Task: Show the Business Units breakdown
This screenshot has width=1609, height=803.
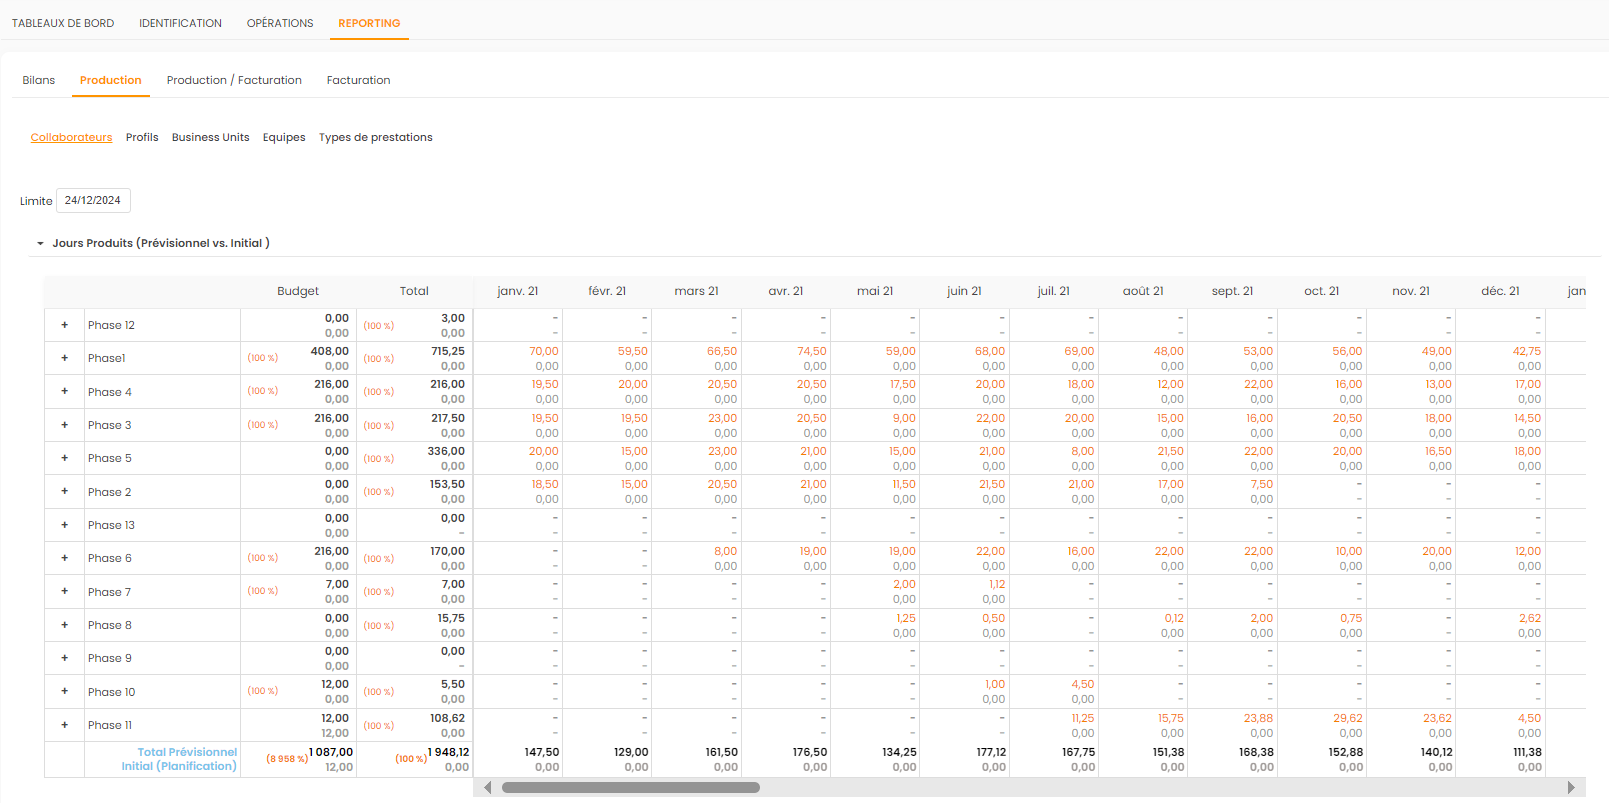Action: [210, 137]
